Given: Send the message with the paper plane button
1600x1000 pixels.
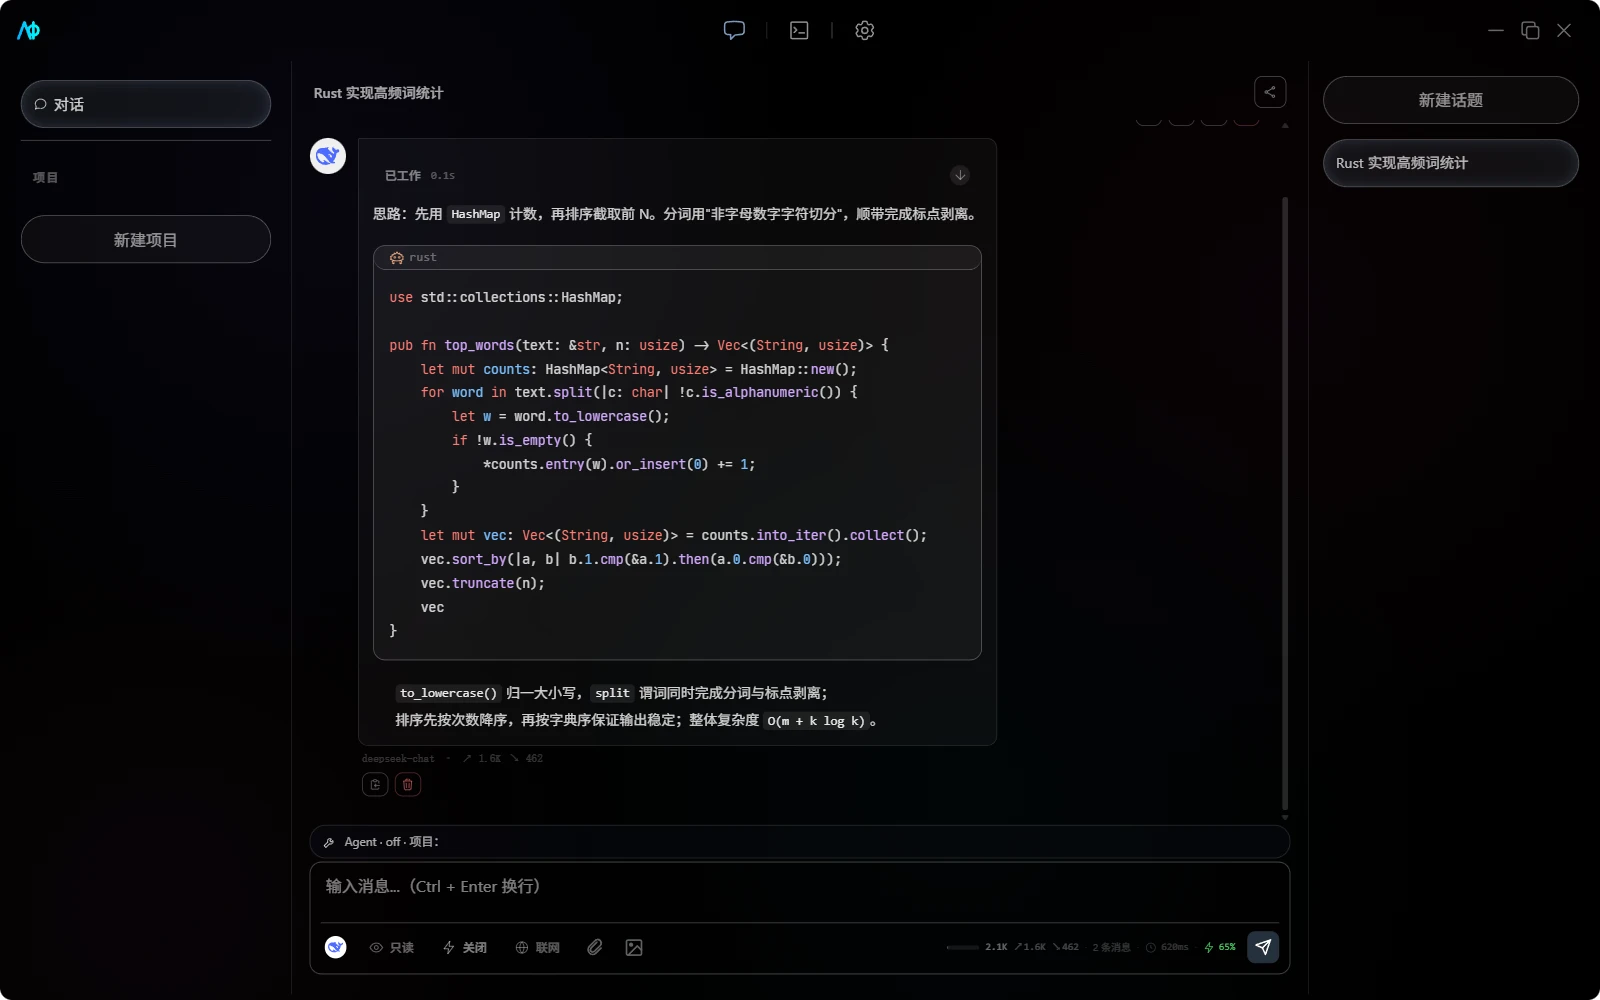Looking at the screenshot, I should (x=1263, y=947).
